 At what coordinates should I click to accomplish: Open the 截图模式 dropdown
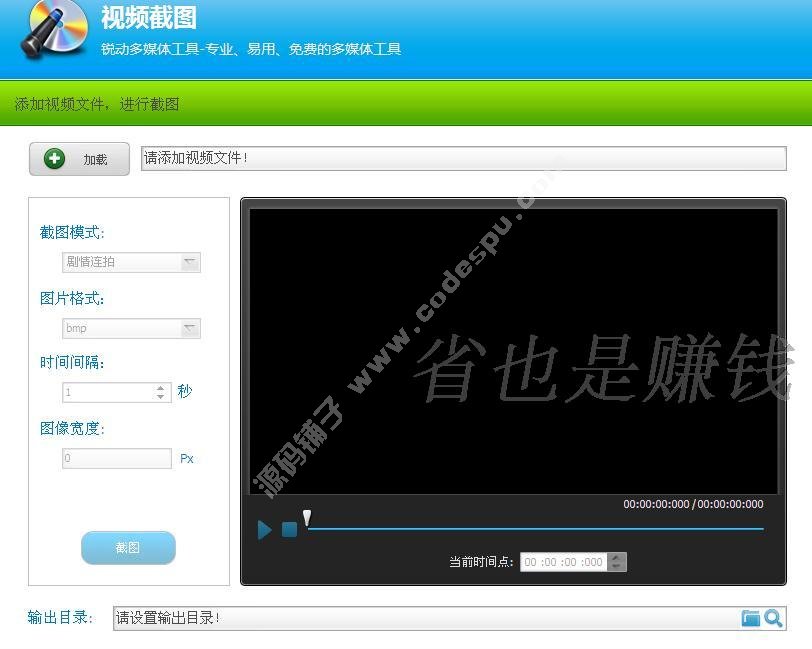coord(132,262)
